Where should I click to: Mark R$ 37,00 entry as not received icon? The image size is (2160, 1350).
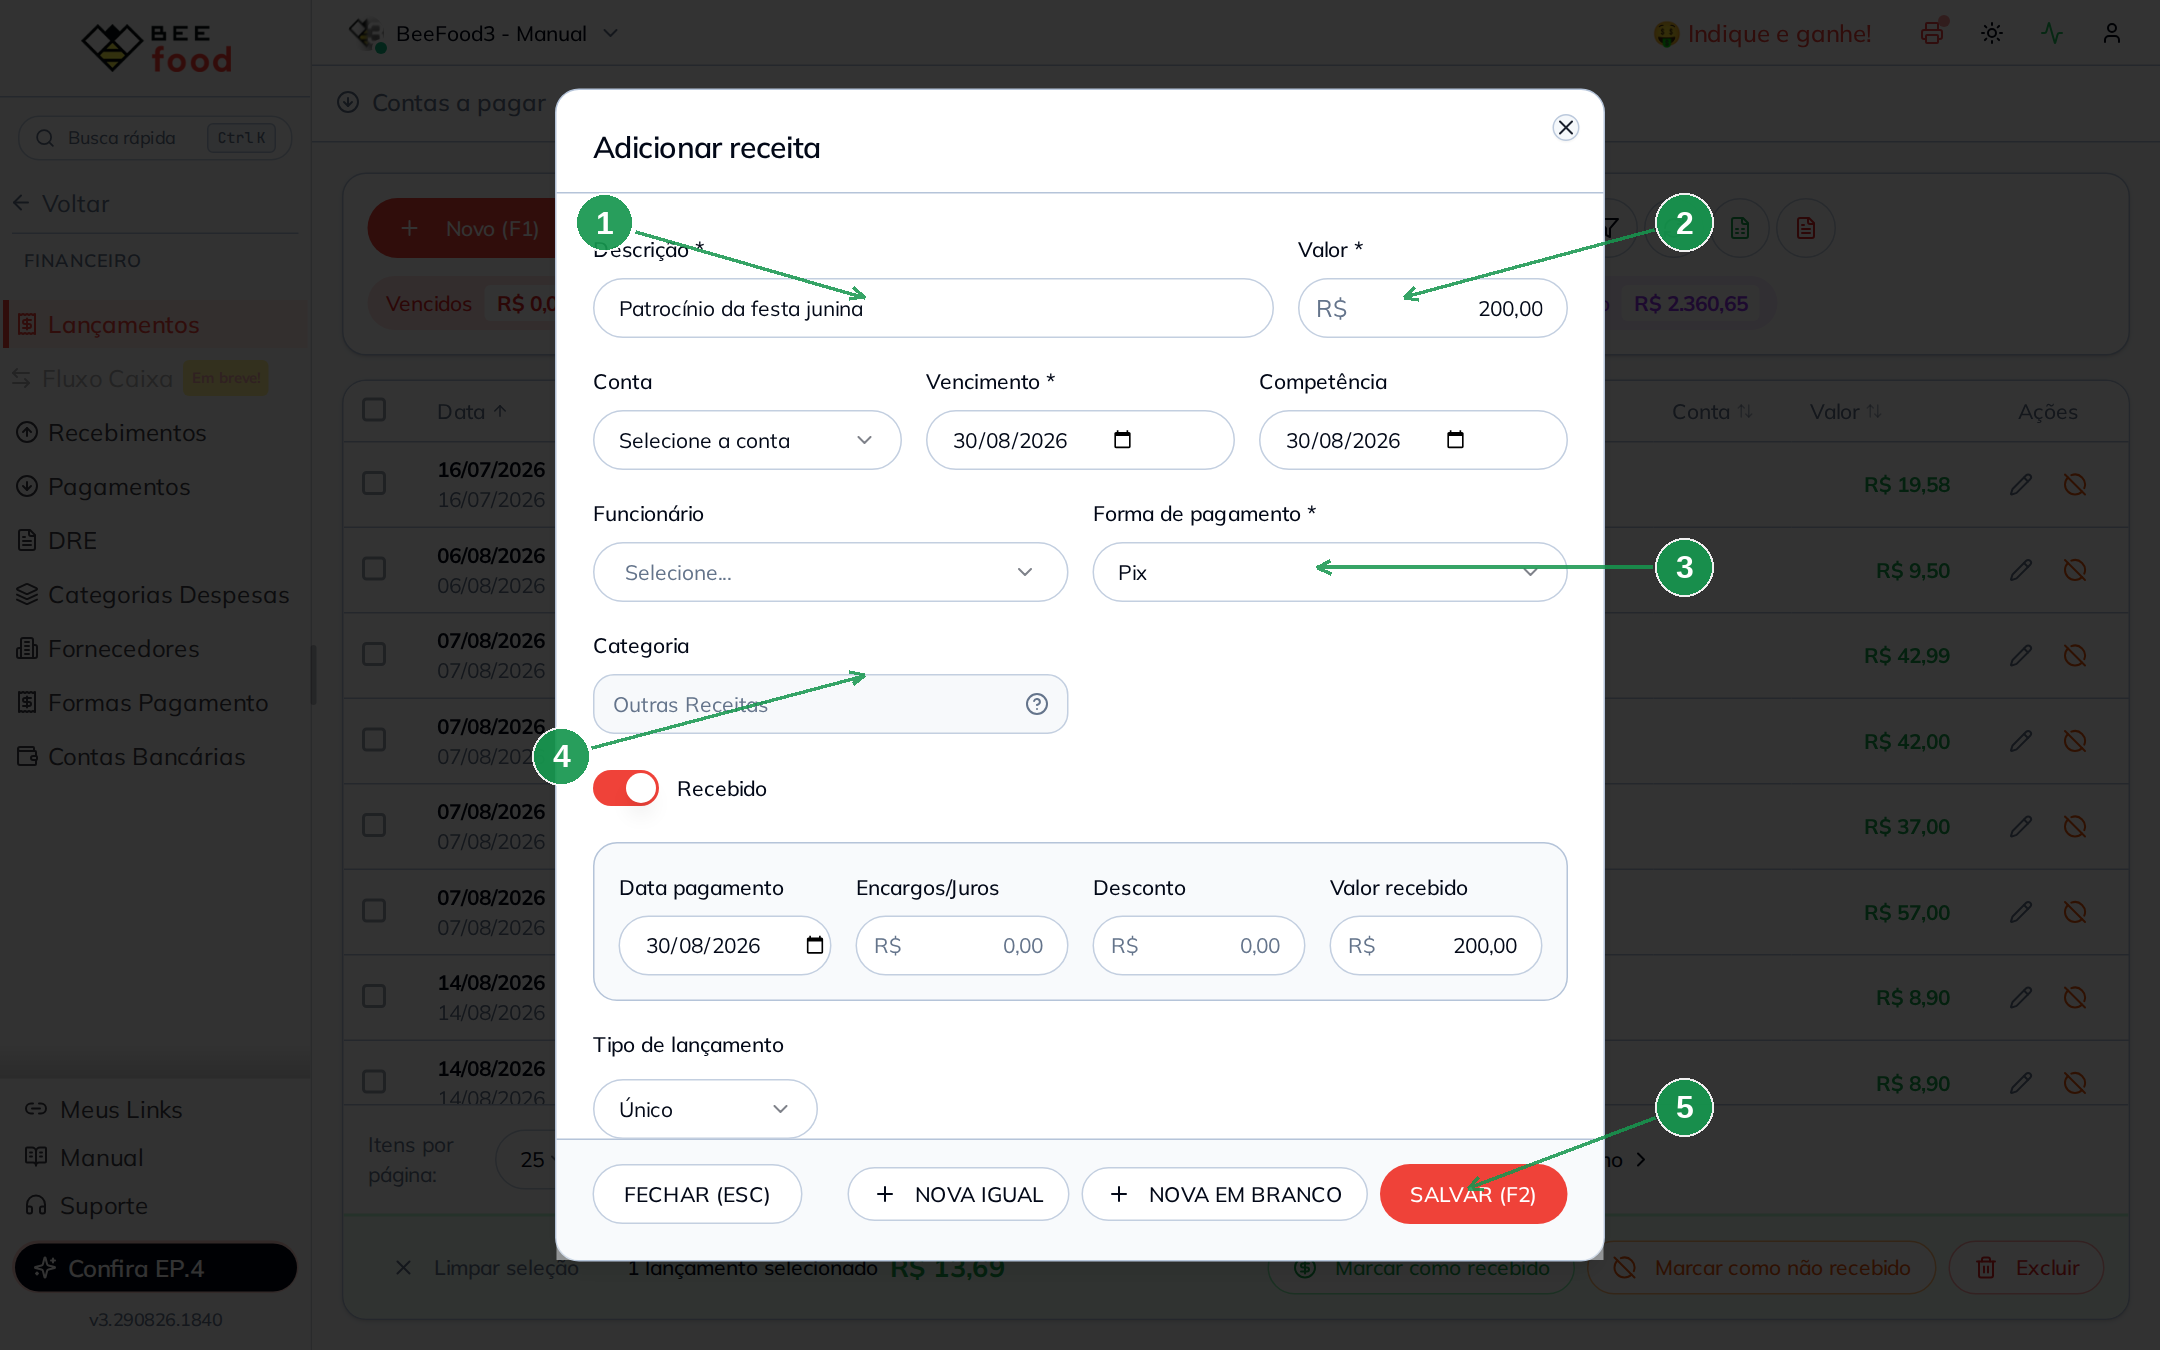click(x=2075, y=827)
